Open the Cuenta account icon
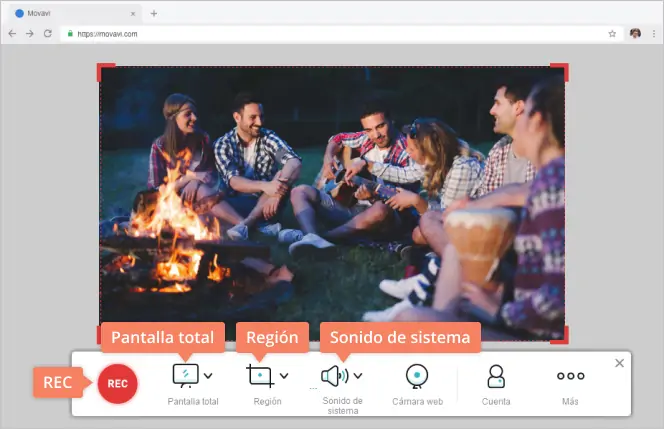This screenshot has width=664, height=429. 495,376
